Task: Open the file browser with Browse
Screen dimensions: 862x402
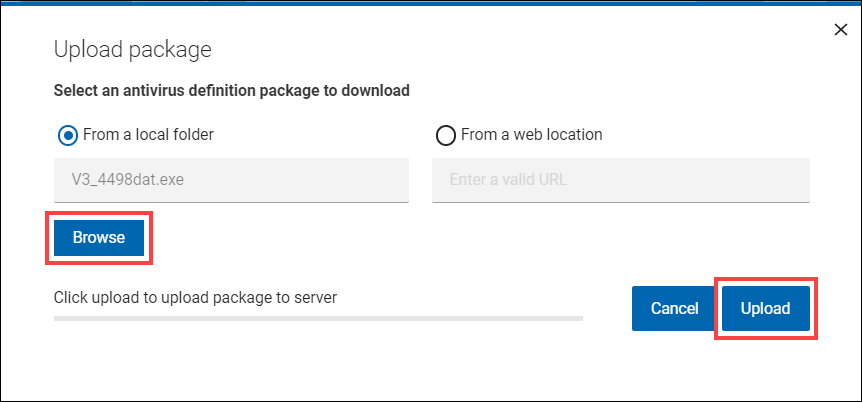Action: tap(99, 237)
